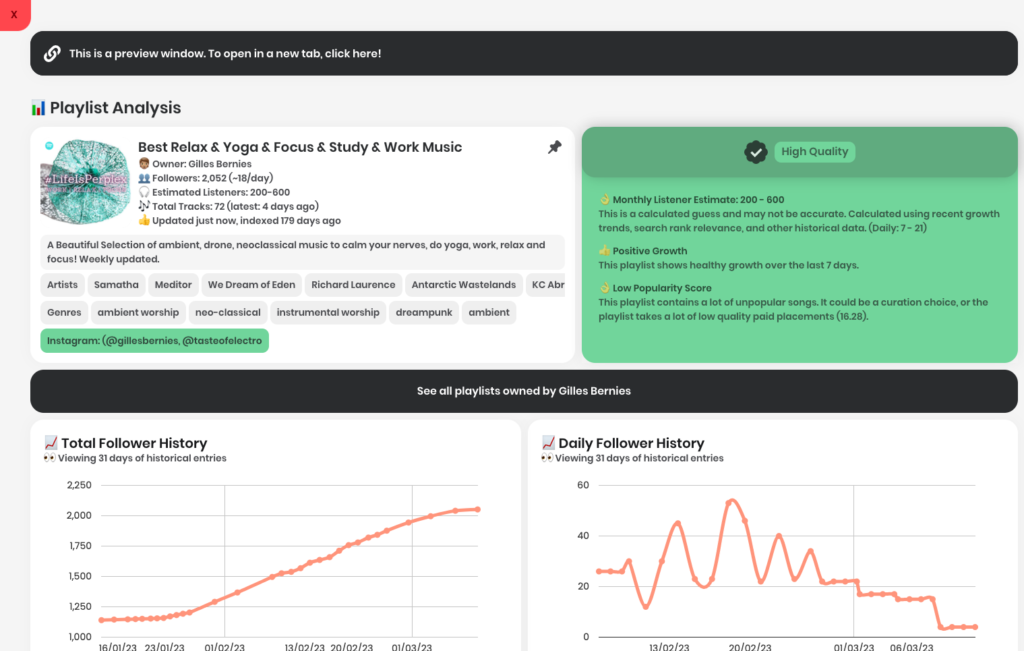Click the bar chart icon beside Playlist Analysis
Image resolution: width=1024 pixels, height=651 pixels.
point(39,108)
